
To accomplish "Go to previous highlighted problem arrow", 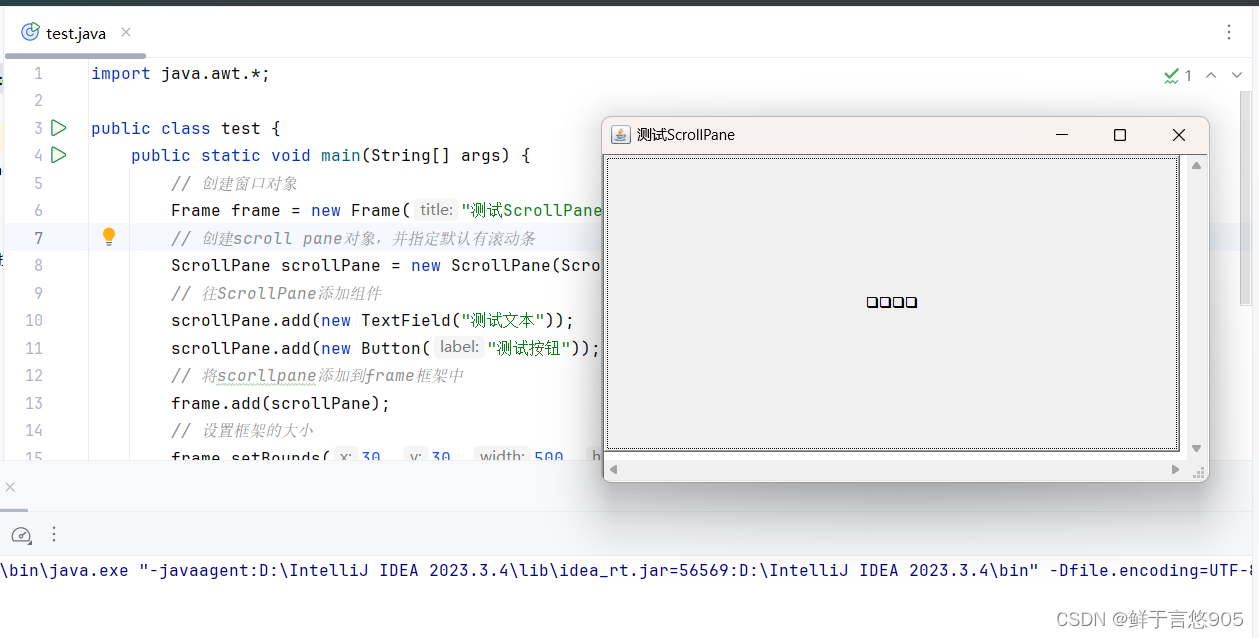I will coord(1211,75).
